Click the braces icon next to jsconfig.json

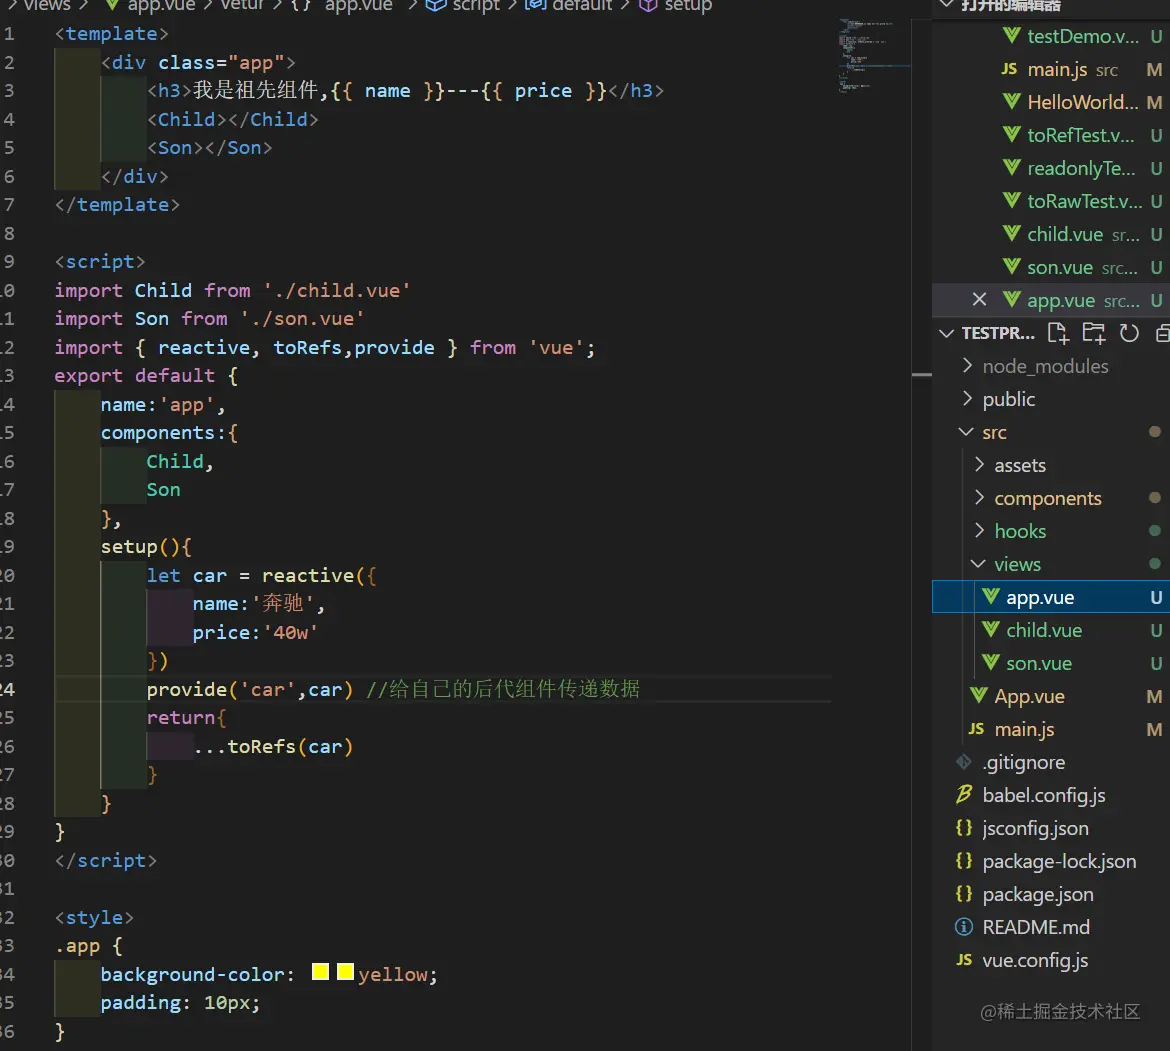coord(964,827)
